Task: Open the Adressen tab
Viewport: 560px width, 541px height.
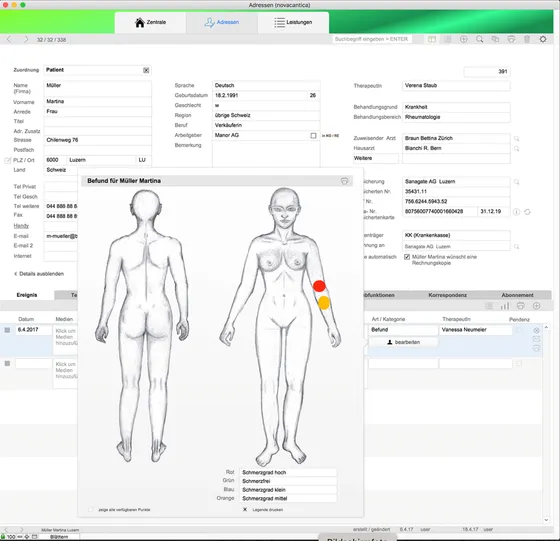Action: click(x=222, y=22)
